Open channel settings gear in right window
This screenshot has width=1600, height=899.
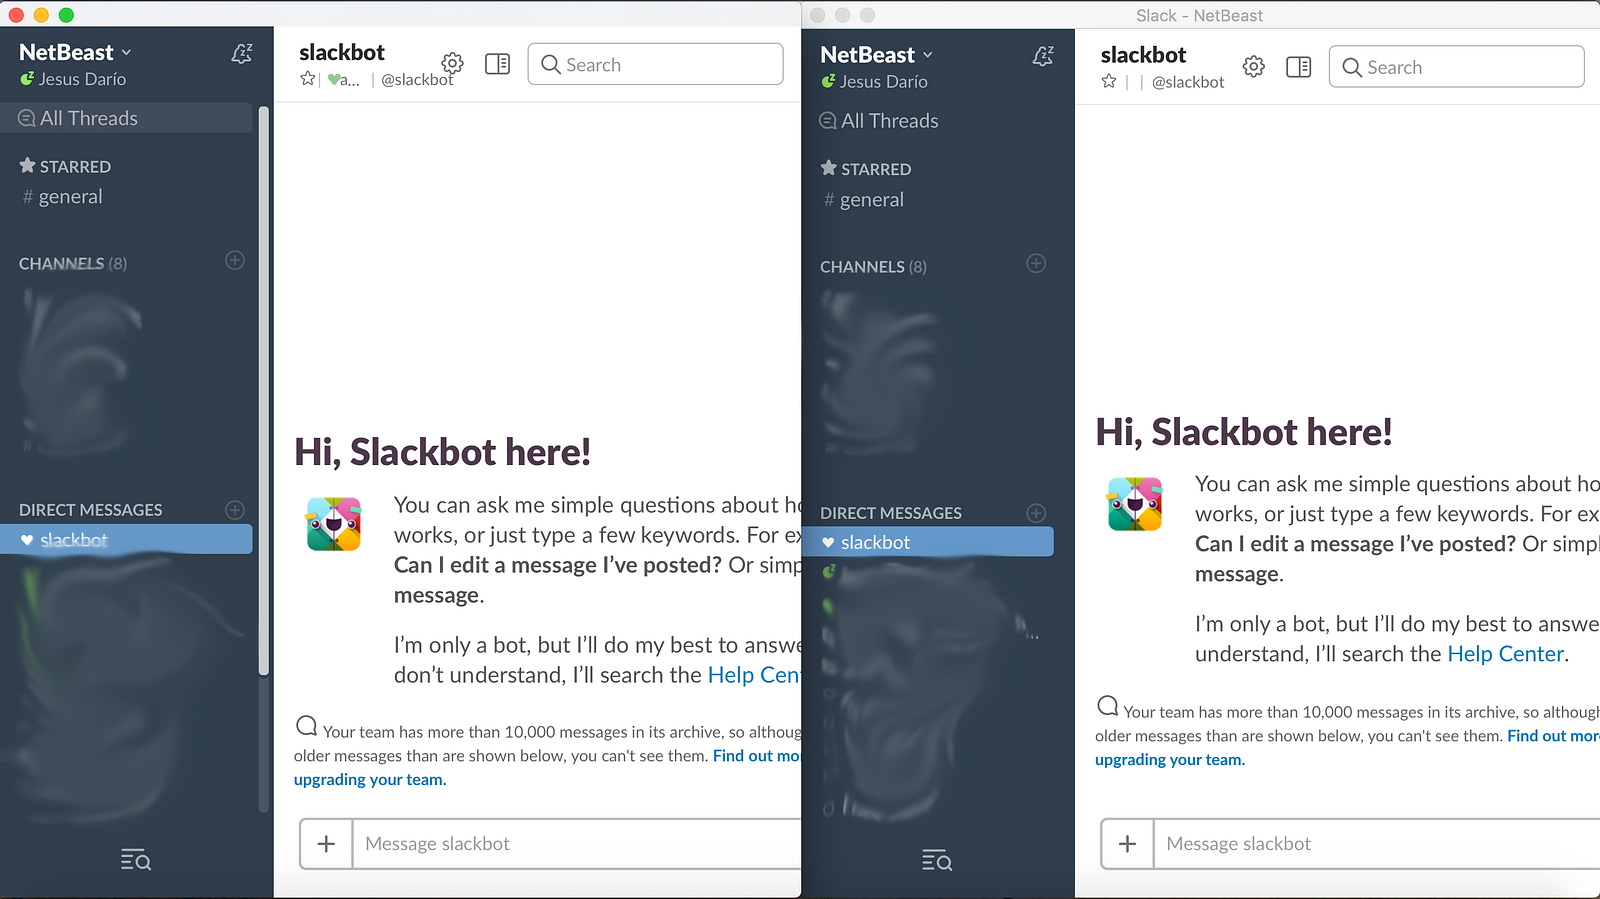click(x=1254, y=67)
